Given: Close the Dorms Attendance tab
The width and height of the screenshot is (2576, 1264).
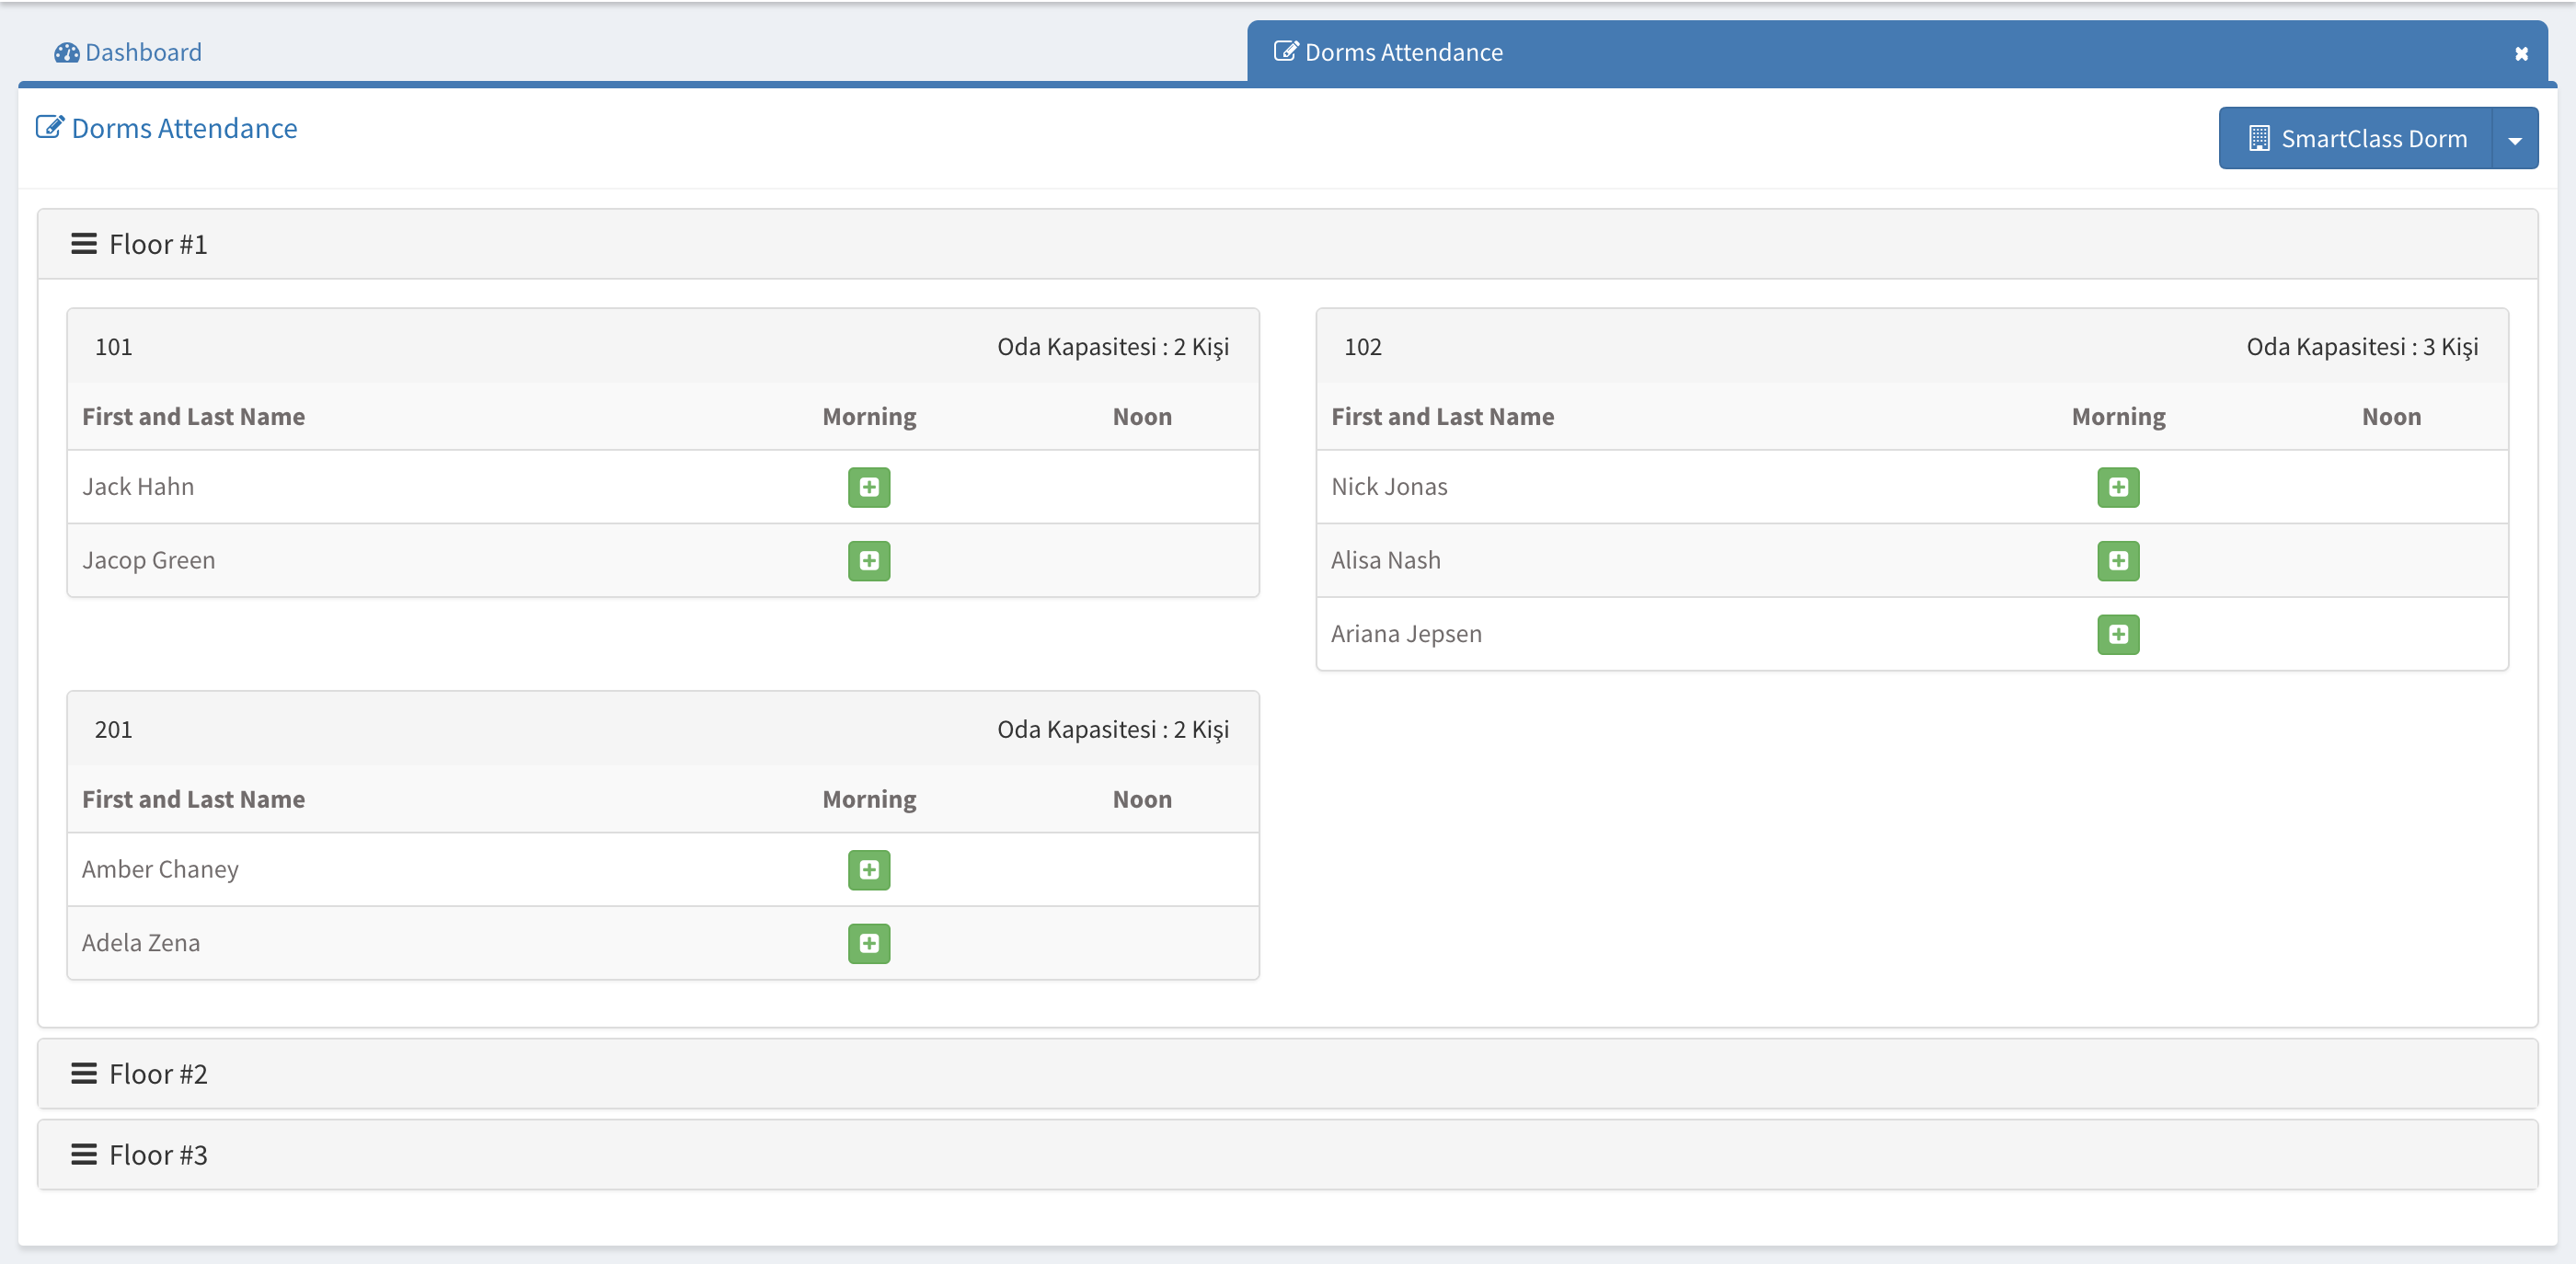Looking at the screenshot, I should pos(2520,54).
